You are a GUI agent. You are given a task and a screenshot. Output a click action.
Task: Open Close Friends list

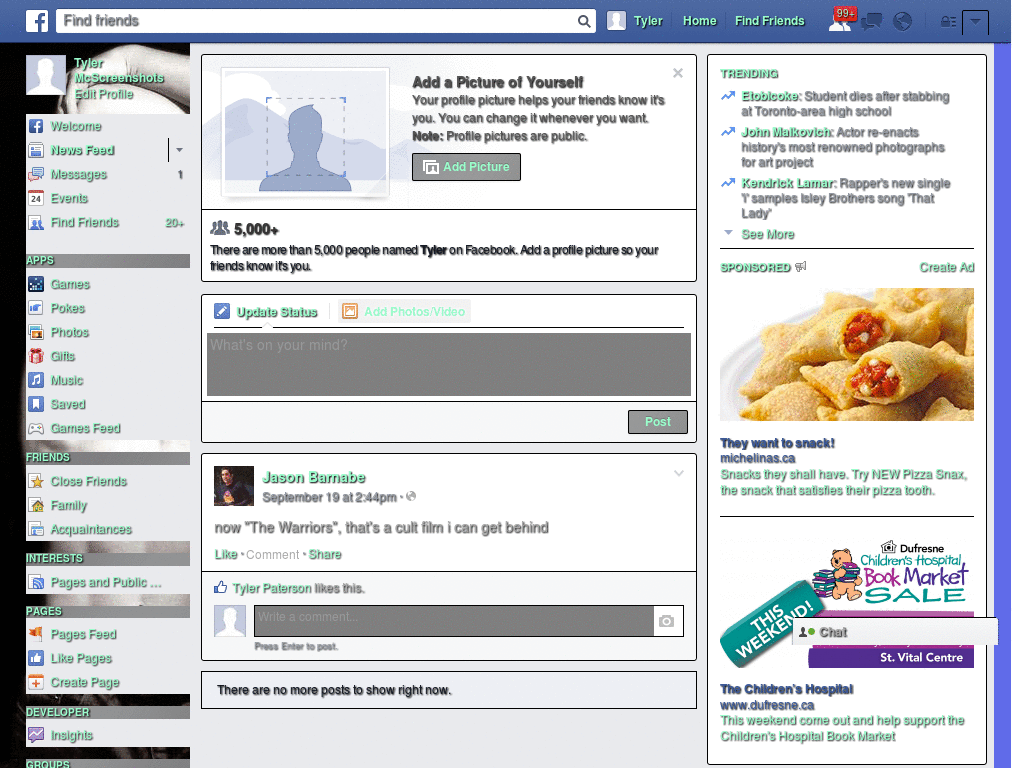(x=89, y=481)
